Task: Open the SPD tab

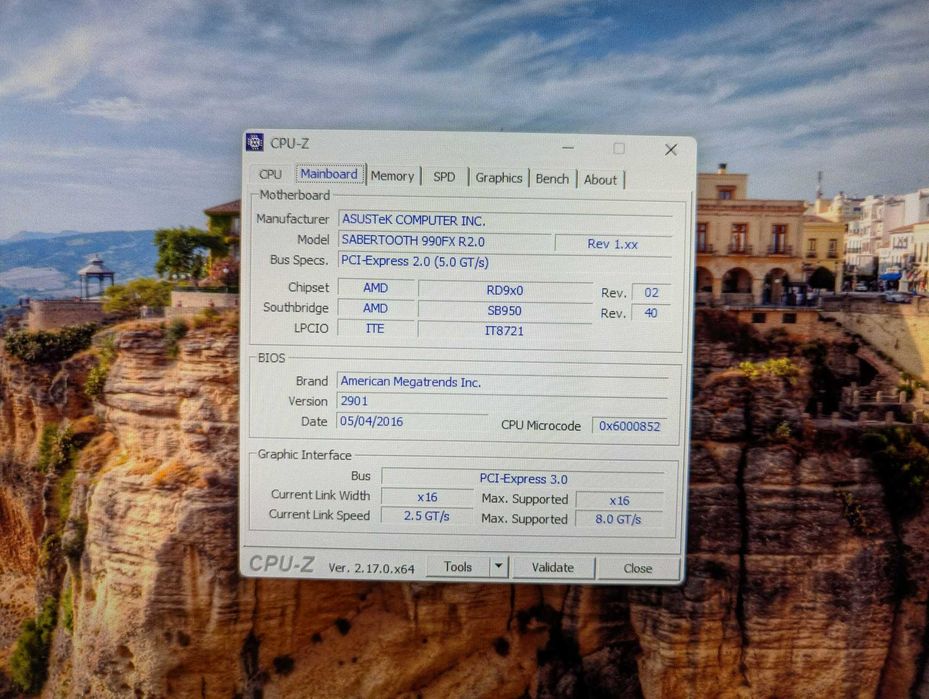Action: pos(444,177)
